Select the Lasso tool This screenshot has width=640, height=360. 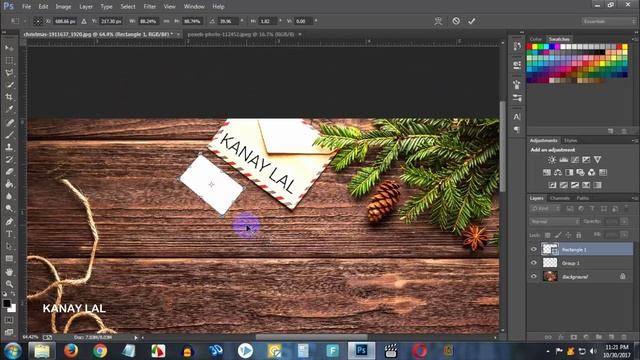click(x=9, y=73)
